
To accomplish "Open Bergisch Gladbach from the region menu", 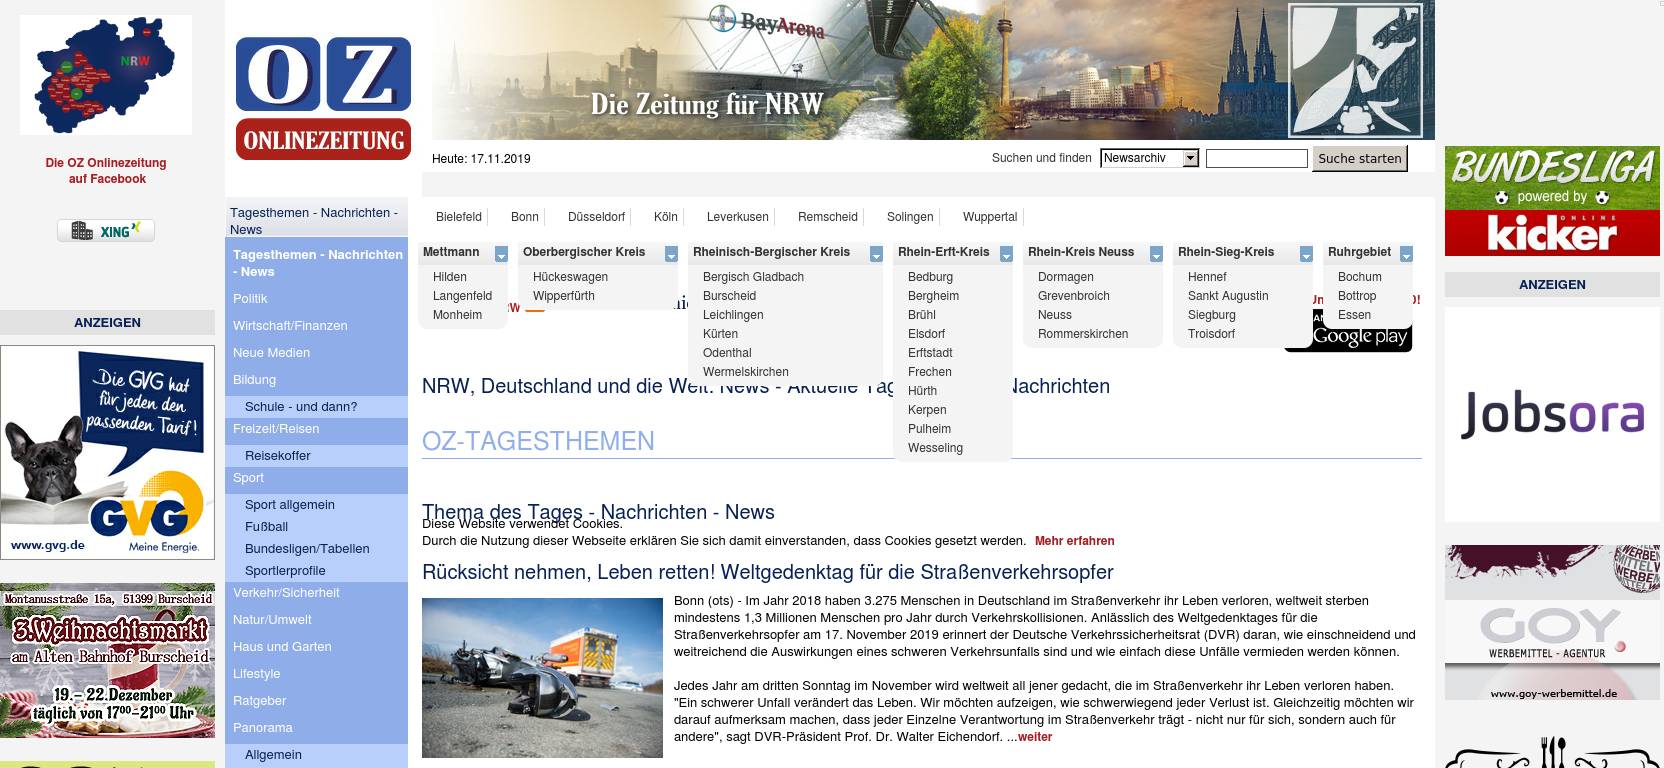I will click(753, 277).
